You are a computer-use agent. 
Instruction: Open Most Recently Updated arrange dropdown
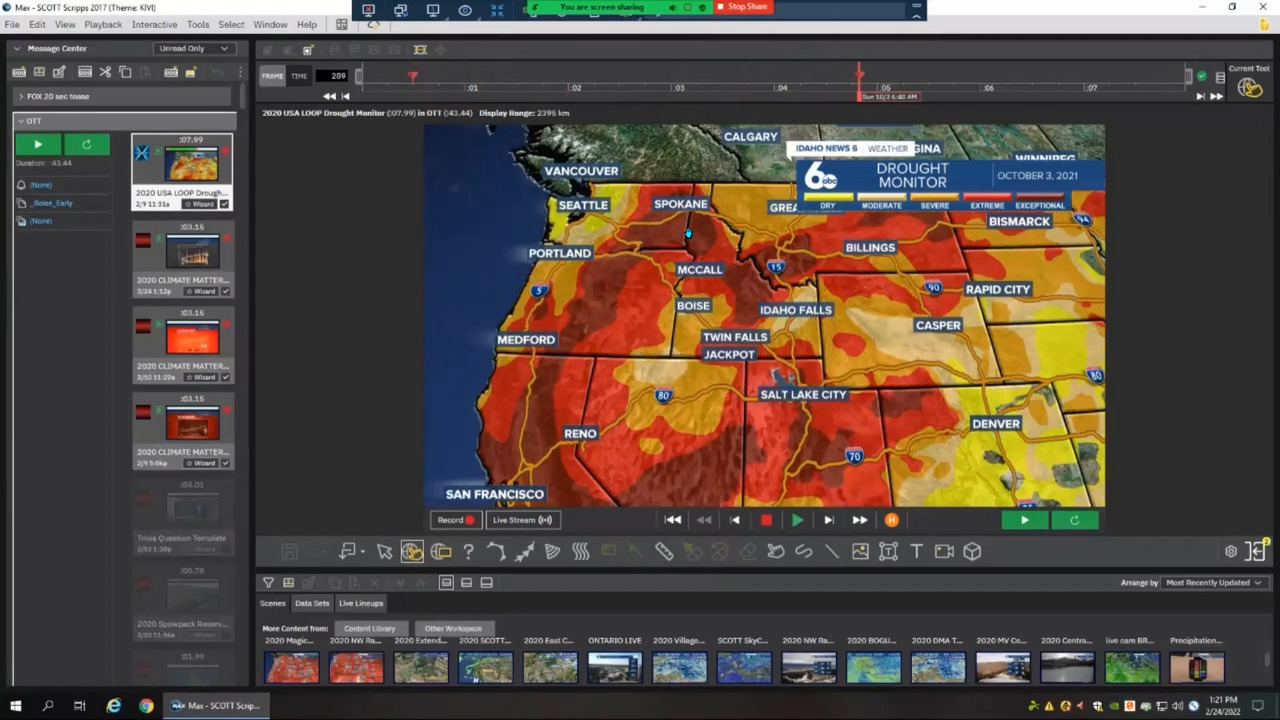click(x=1213, y=582)
